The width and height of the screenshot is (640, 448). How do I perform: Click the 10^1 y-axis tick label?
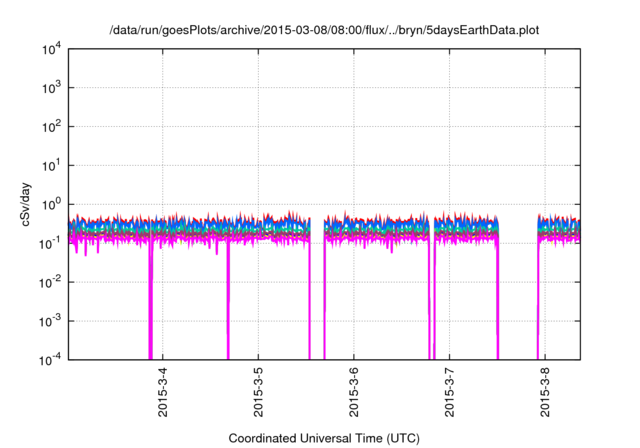coord(52,165)
